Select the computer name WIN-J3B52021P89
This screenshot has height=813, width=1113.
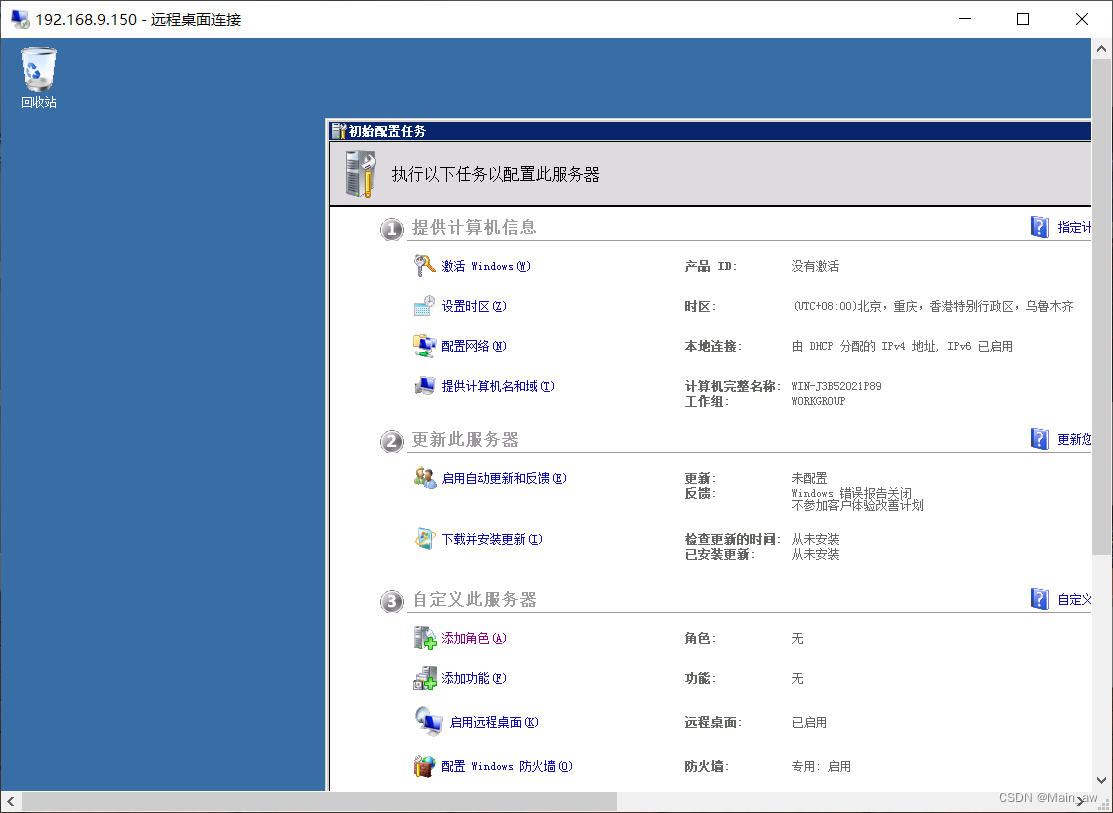(836, 386)
